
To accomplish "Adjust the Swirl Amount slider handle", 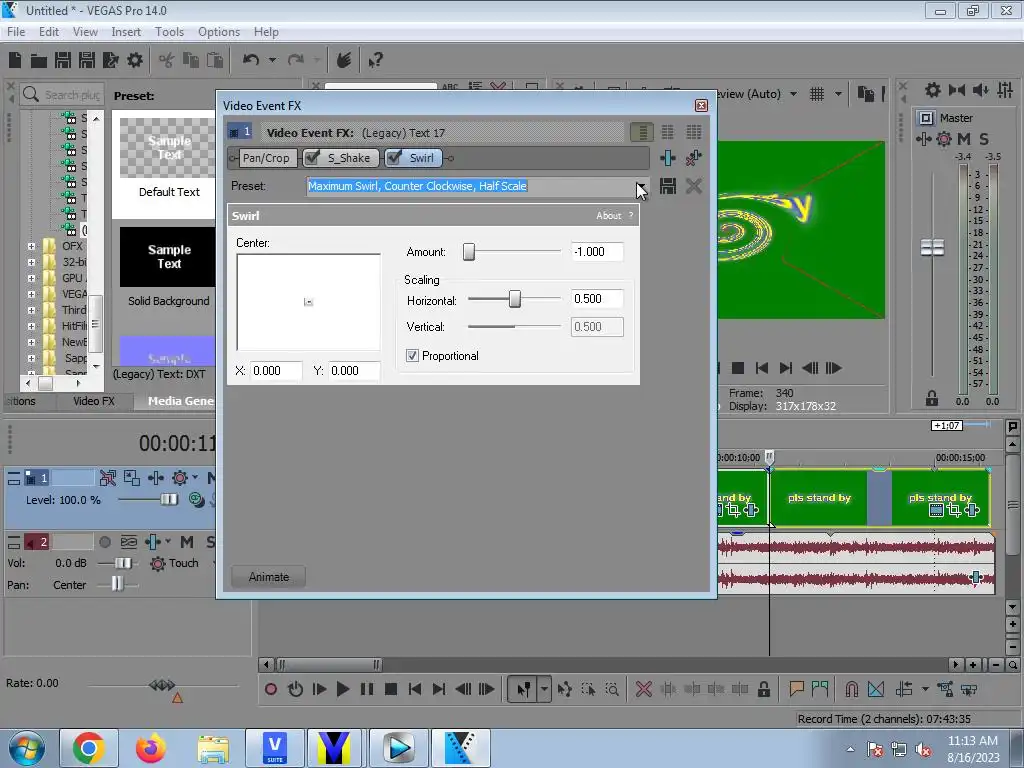I will pyautogui.click(x=469, y=252).
